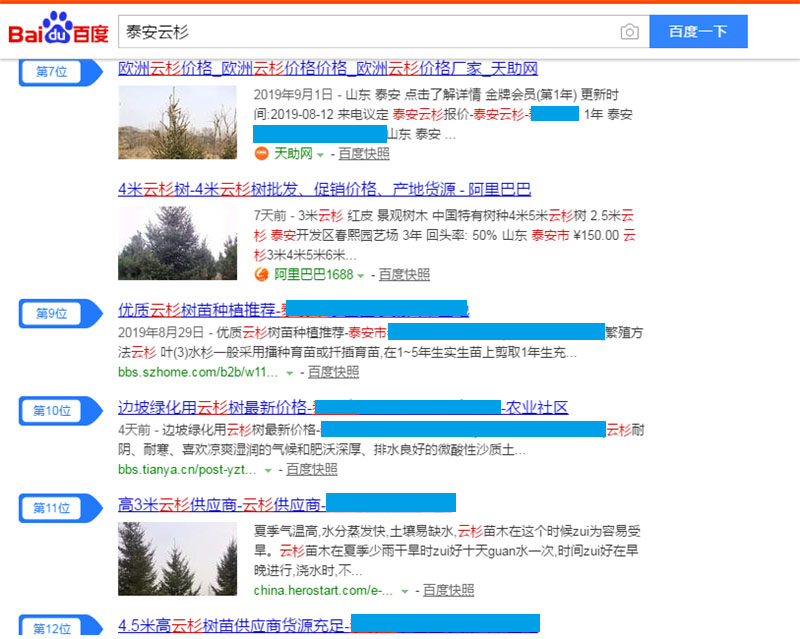Viewport: 800px width, 639px height.
Task: Expand dropdown arrow next to china.herostart.com URL
Action: [x=405, y=592]
